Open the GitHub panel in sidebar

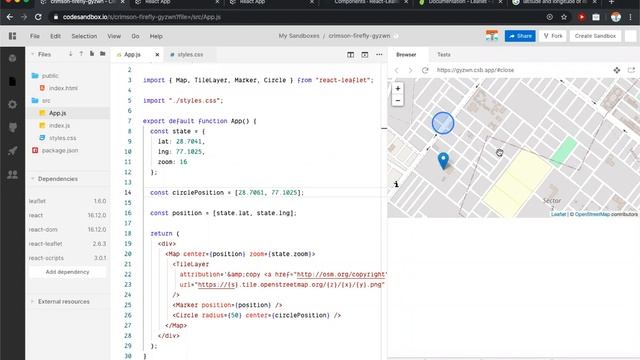pos(13,128)
